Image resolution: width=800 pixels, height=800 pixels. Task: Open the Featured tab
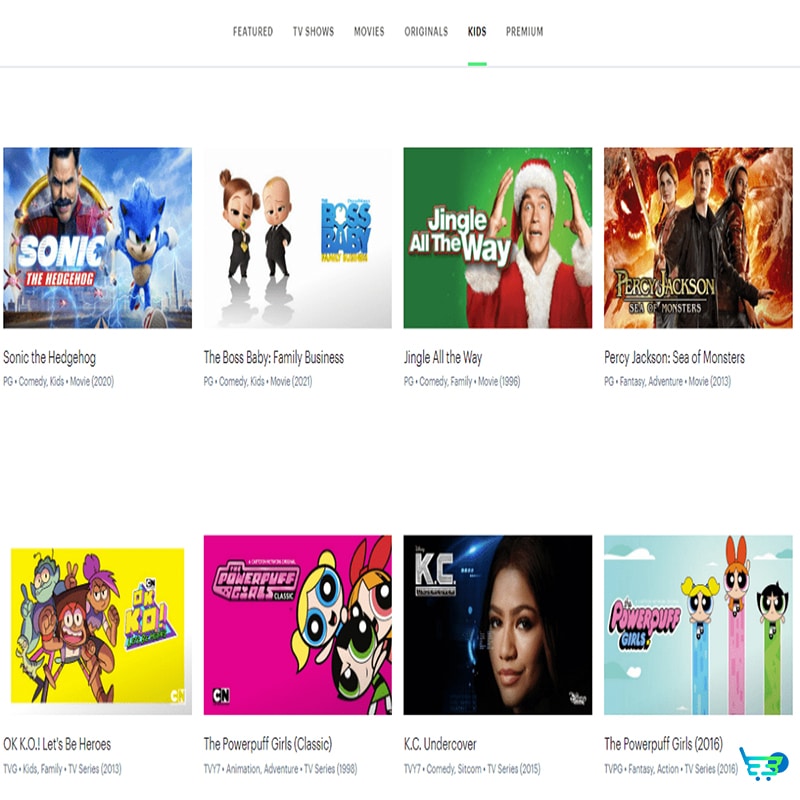click(x=253, y=32)
